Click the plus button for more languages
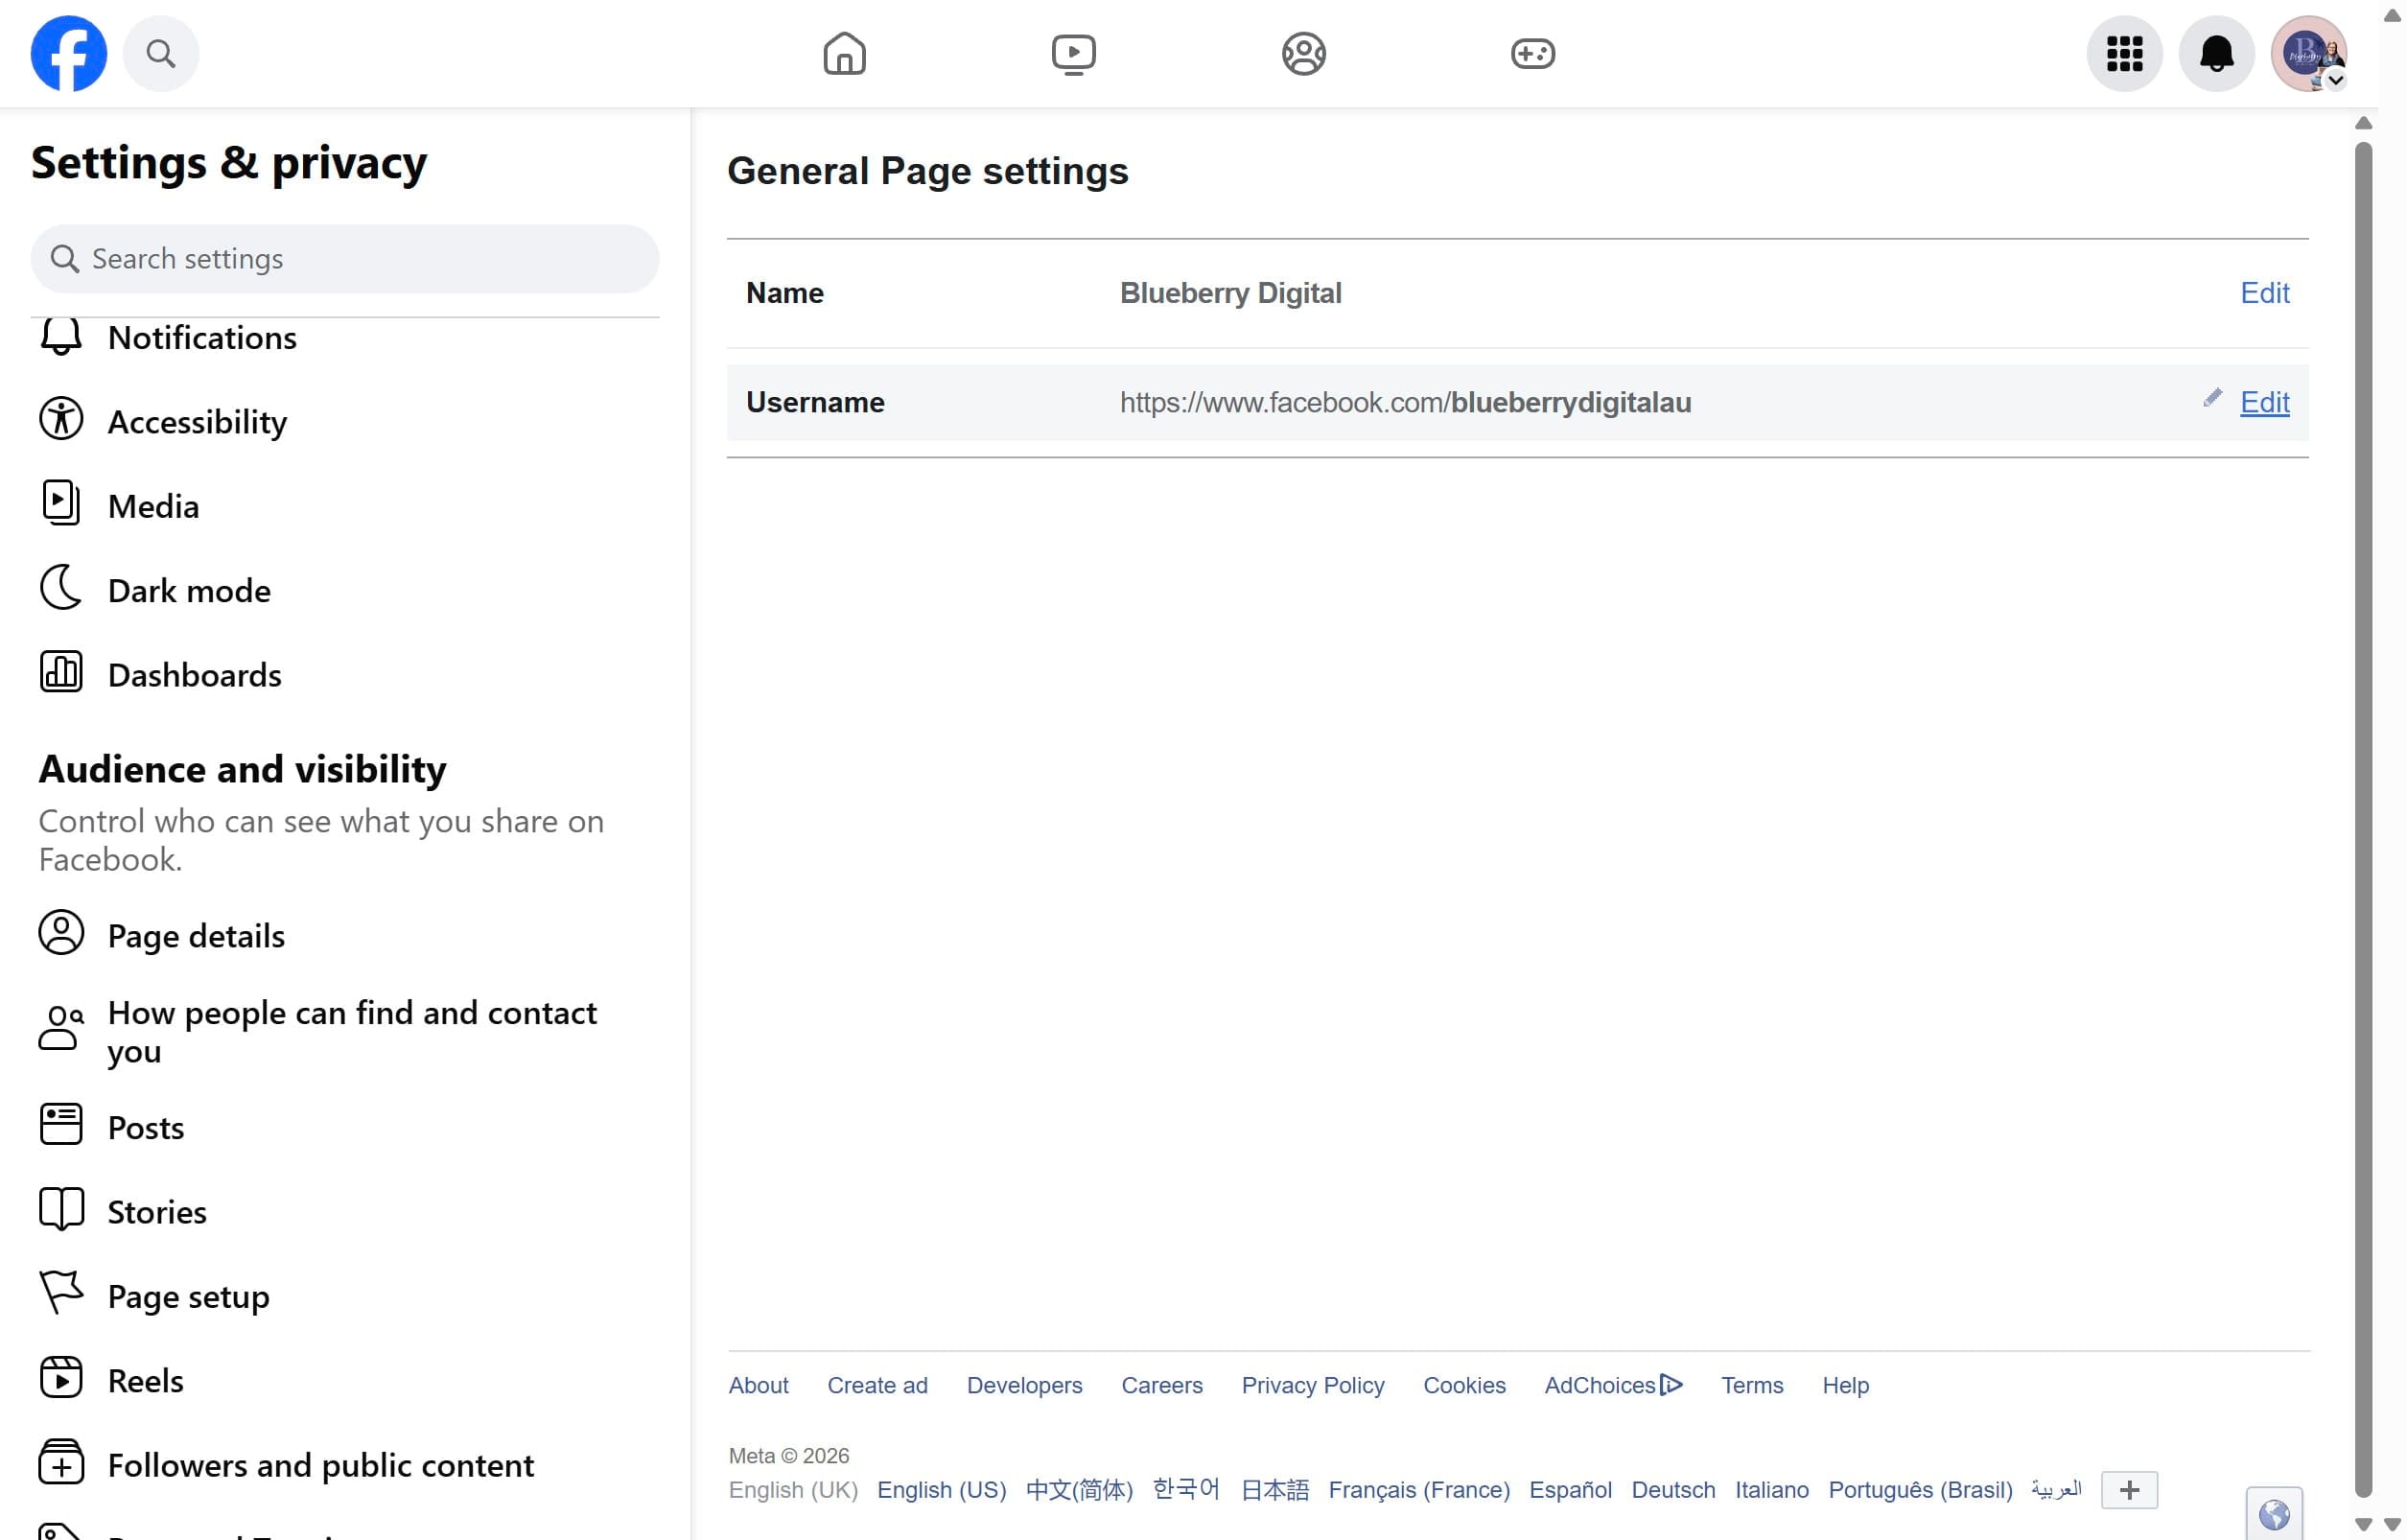The height and width of the screenshot is (1540, 2407). 2129,1490
